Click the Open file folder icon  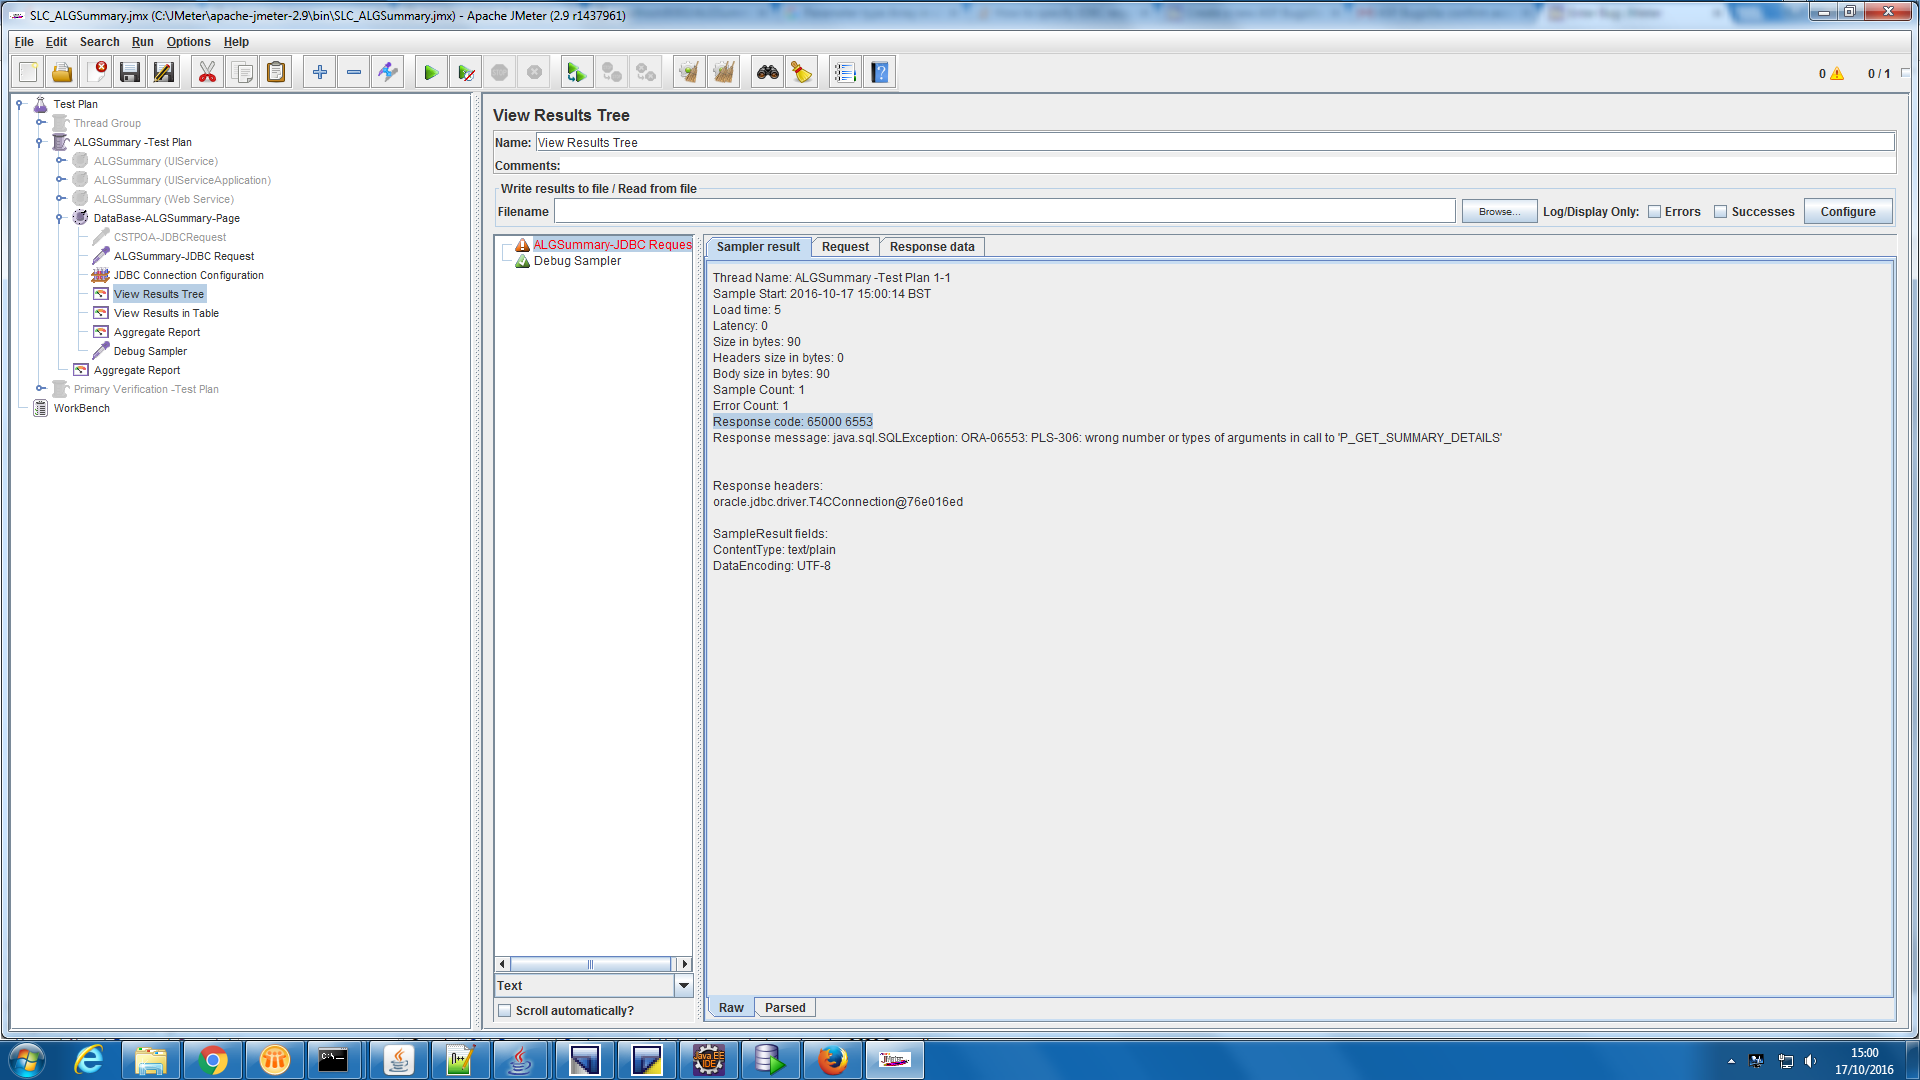tap(62, 72)
